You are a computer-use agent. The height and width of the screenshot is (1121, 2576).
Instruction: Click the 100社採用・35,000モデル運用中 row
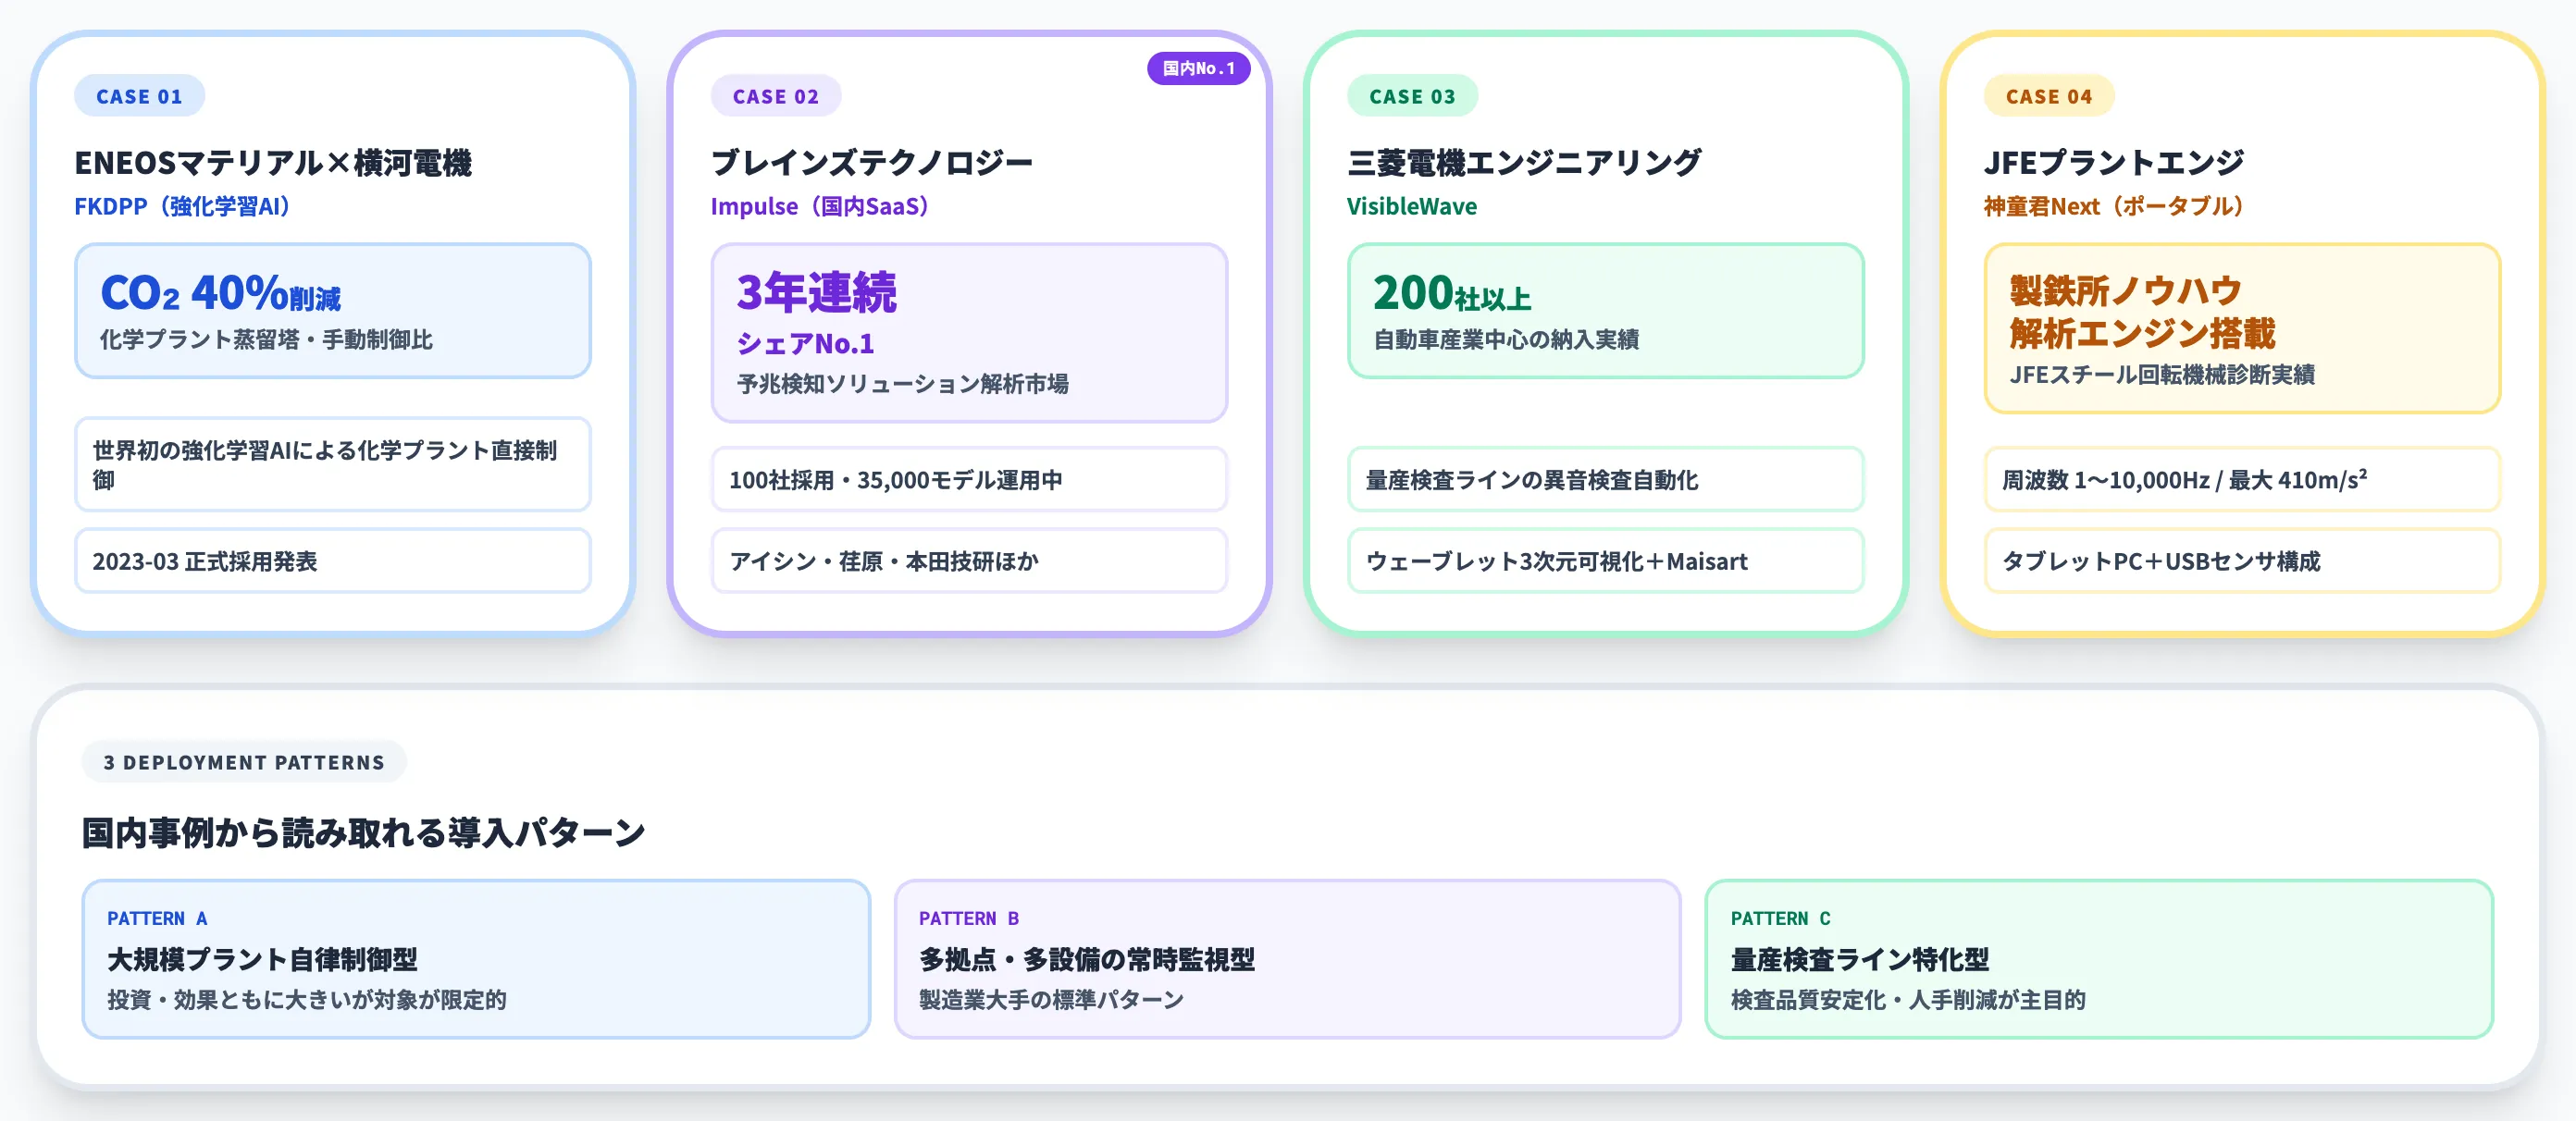[x=969, y=480]
